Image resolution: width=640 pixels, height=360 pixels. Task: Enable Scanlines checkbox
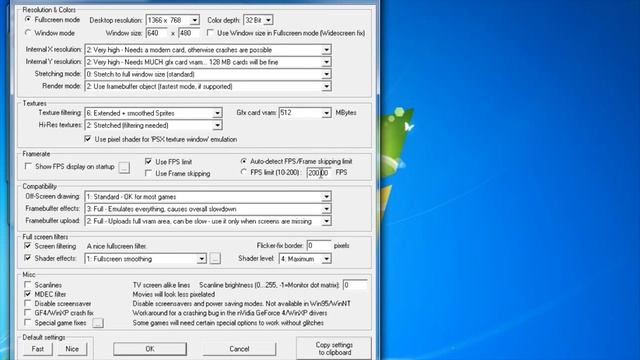[28, 284]
